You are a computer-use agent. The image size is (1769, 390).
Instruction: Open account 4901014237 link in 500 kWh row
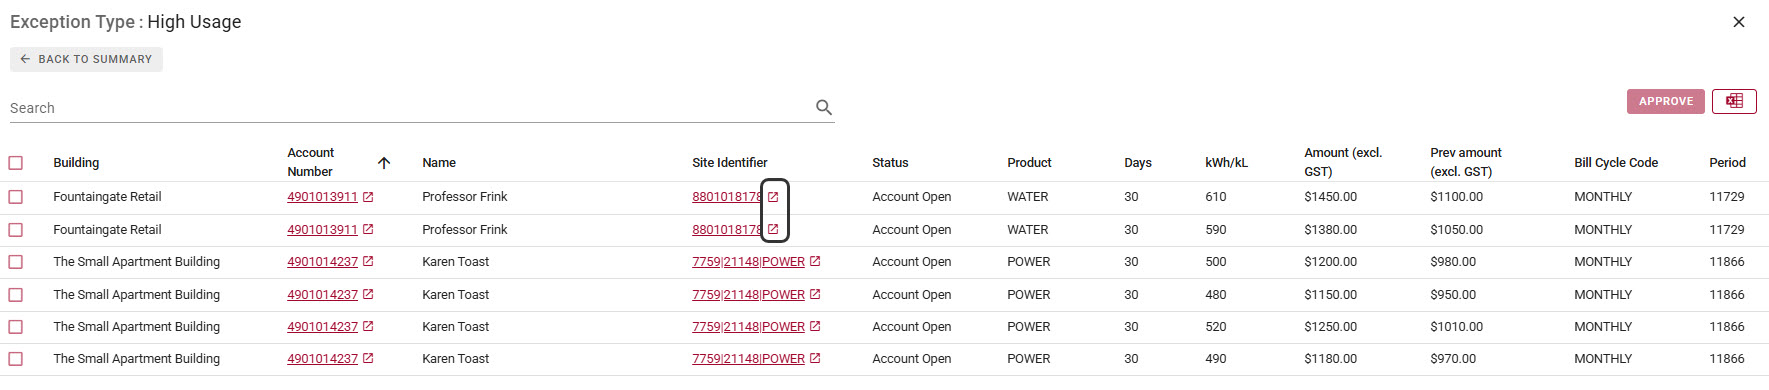coord(322,262)
